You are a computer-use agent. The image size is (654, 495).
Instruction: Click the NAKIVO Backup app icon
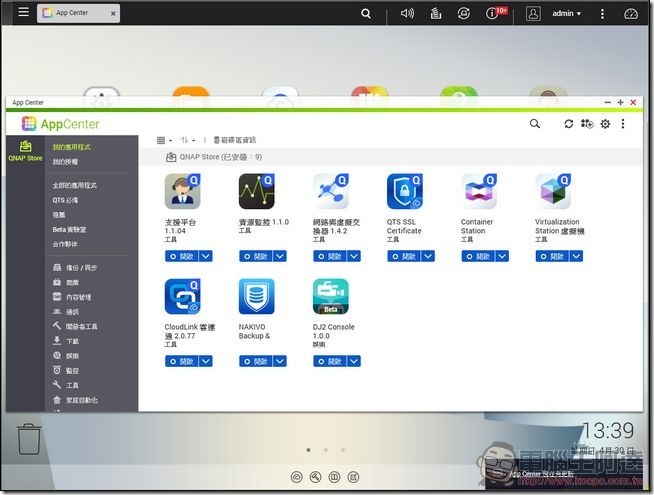pyautogui.click(x=257, y=296)
